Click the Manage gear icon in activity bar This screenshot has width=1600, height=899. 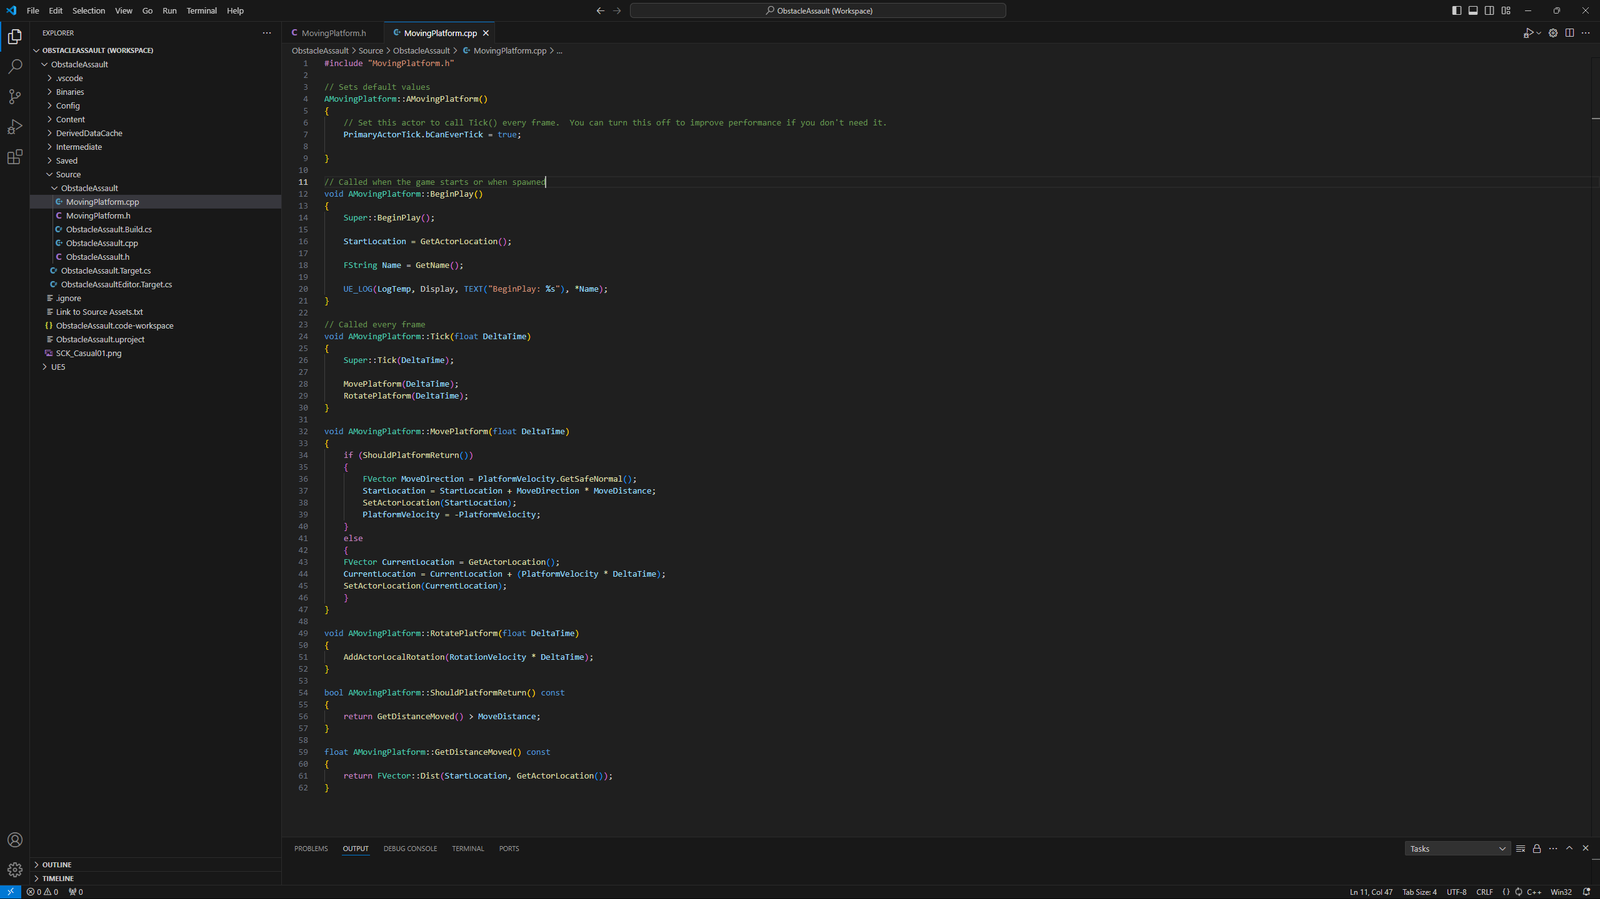pyautogui.click(x=15, y=870)
